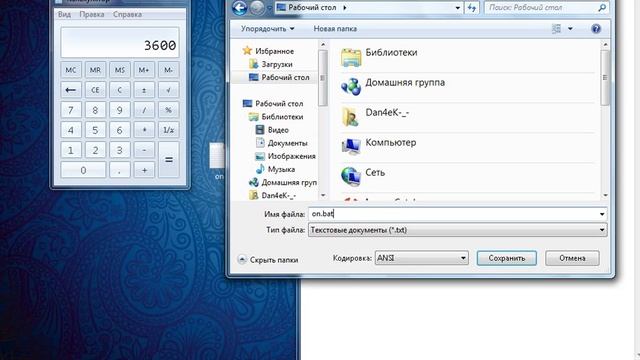Open Тип файла dropdown
This screenshot has height=360, width=640.
(457, 230)
